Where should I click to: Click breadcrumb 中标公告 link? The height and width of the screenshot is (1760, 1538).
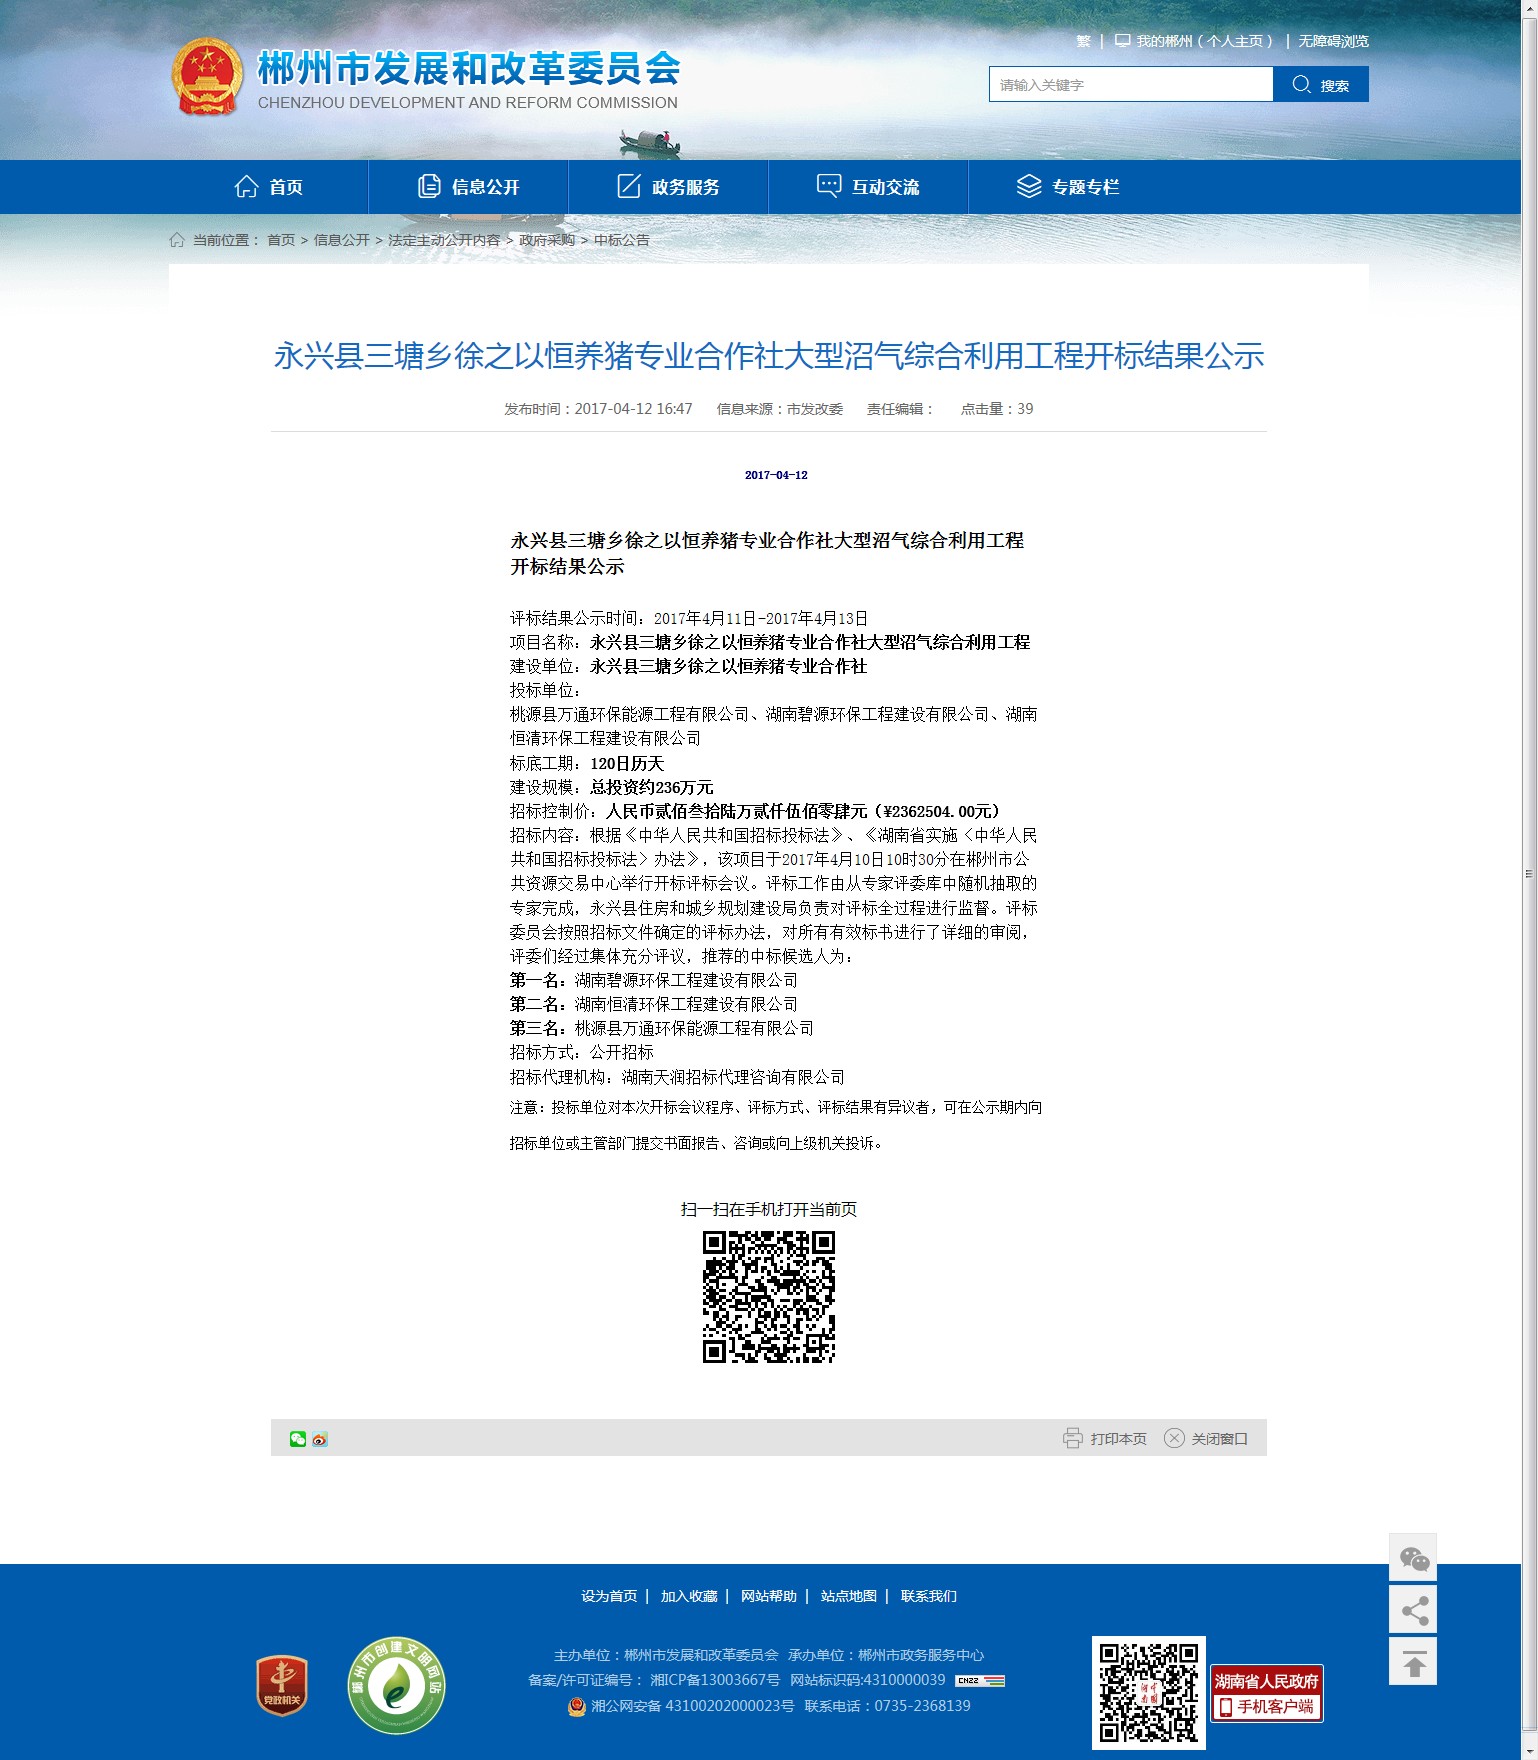tap(622, 240)
